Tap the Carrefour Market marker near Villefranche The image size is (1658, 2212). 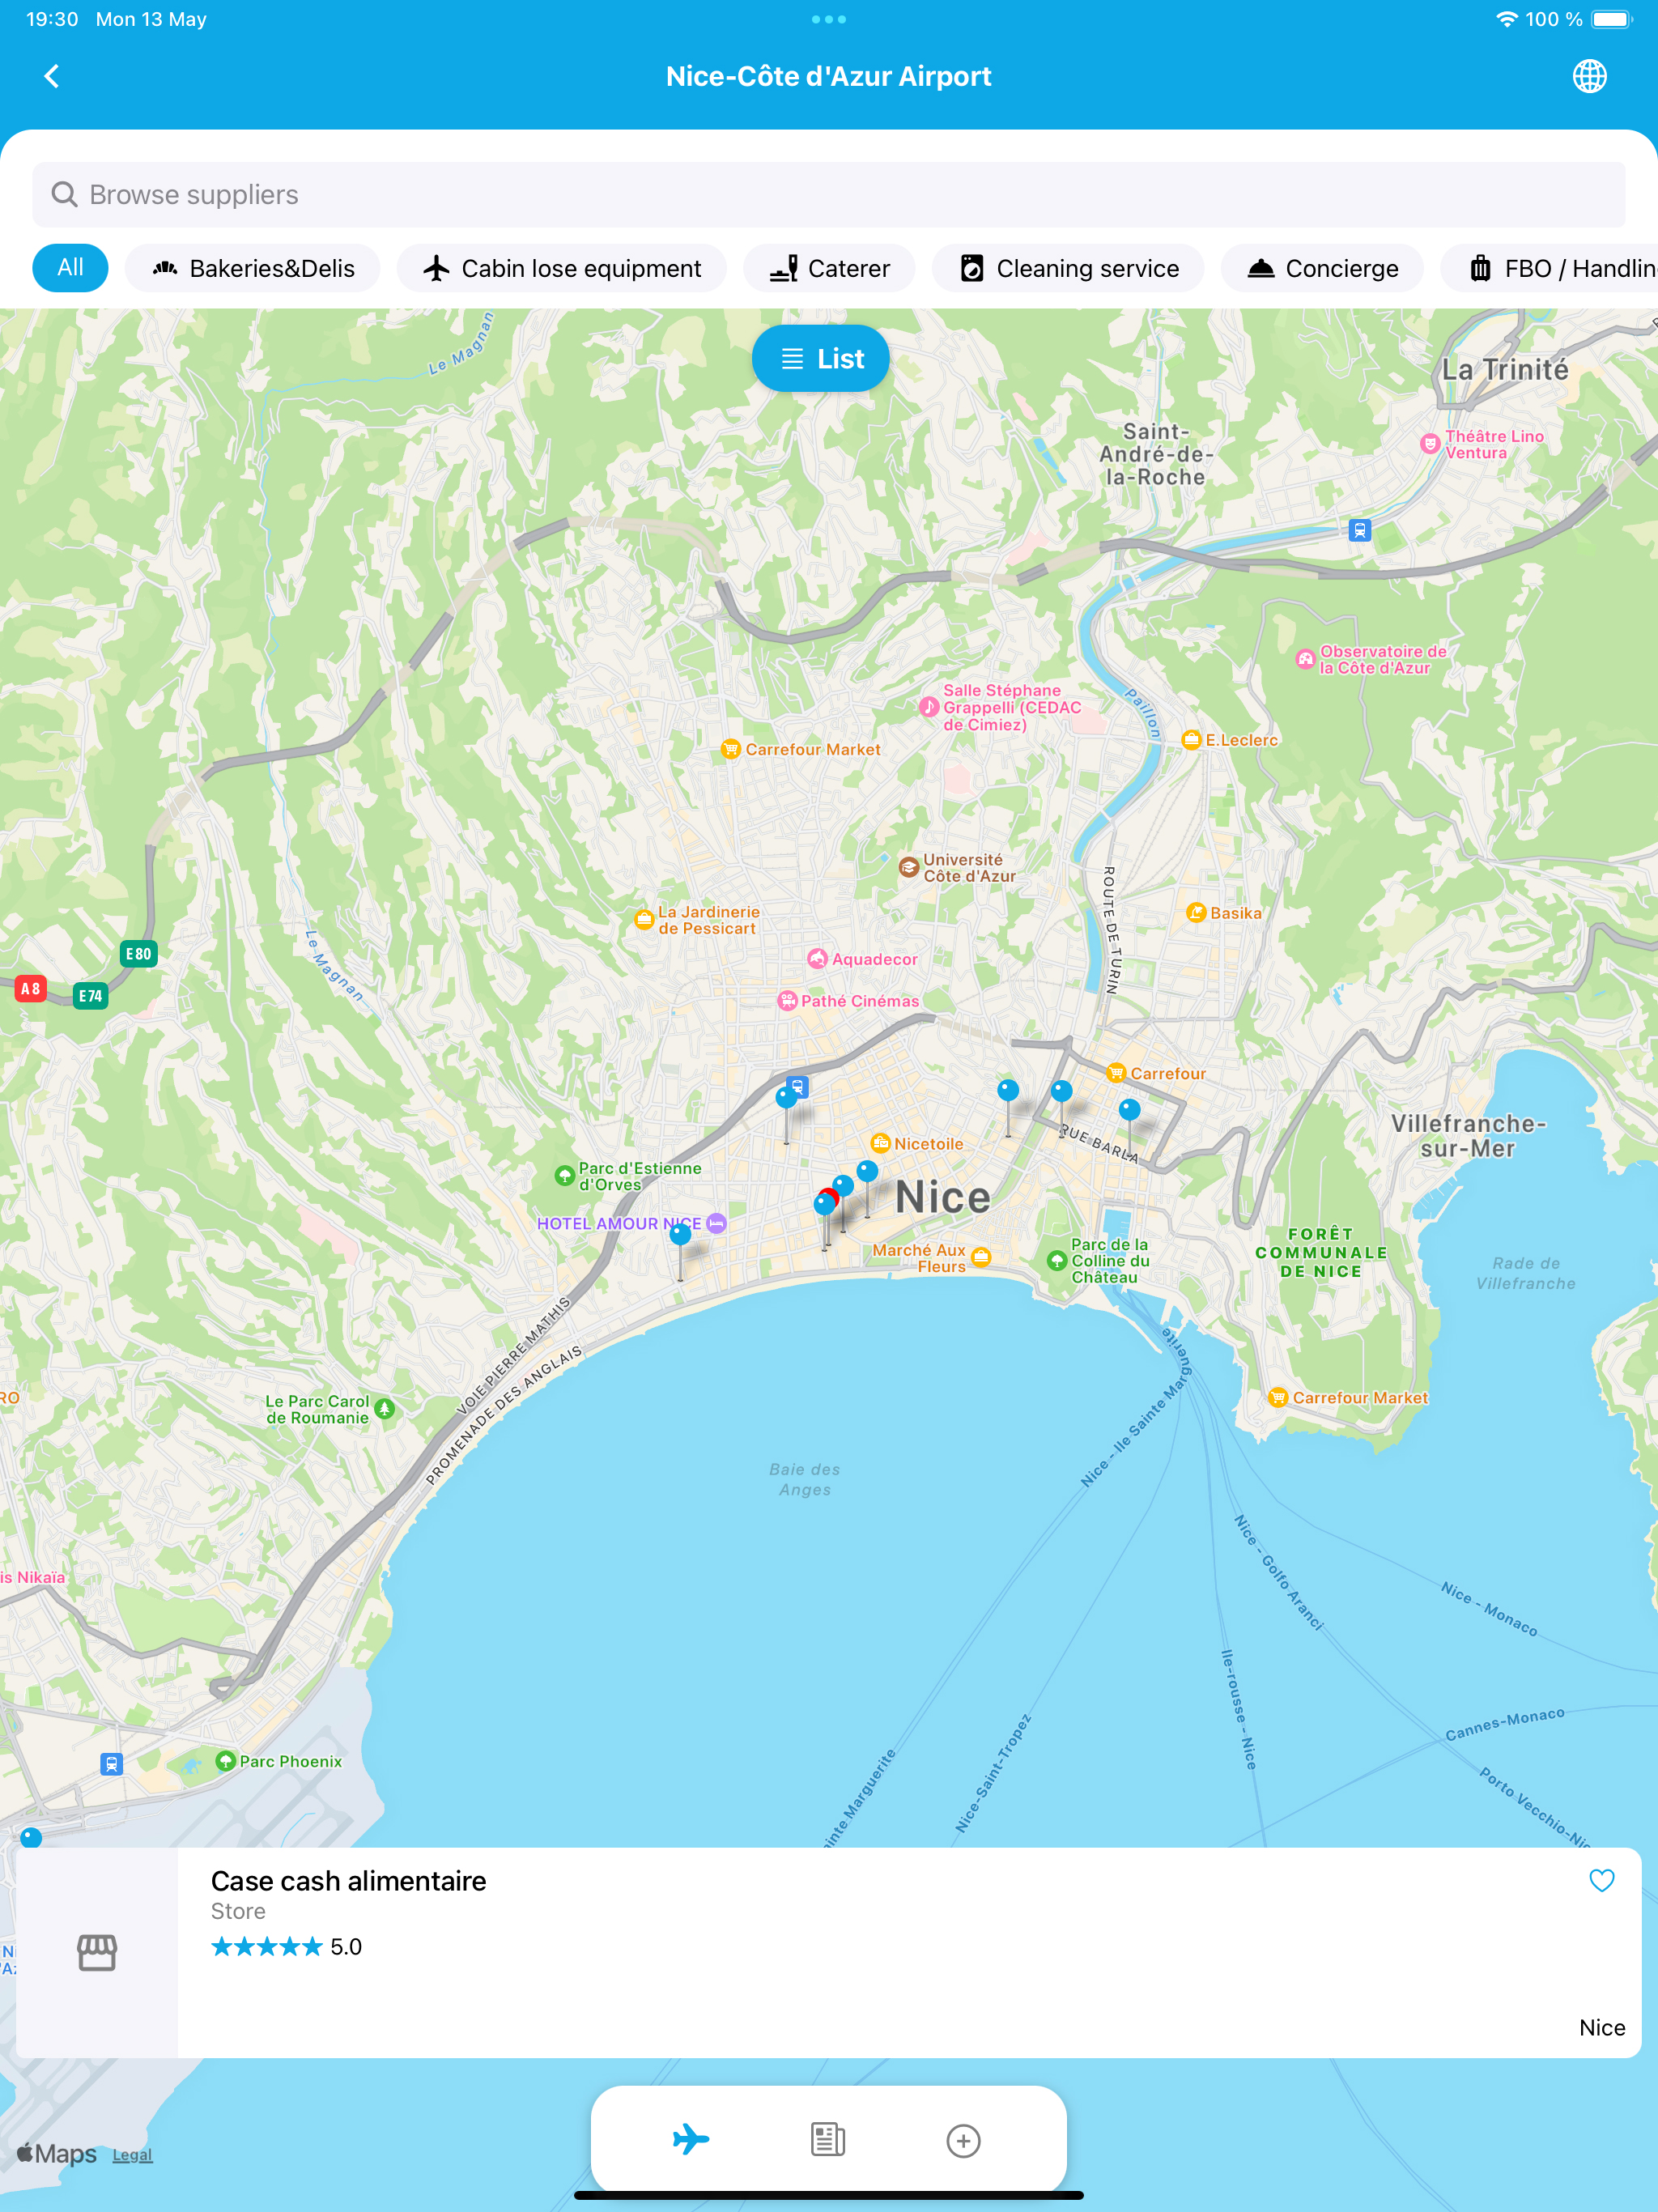tap(1277, 1398)
